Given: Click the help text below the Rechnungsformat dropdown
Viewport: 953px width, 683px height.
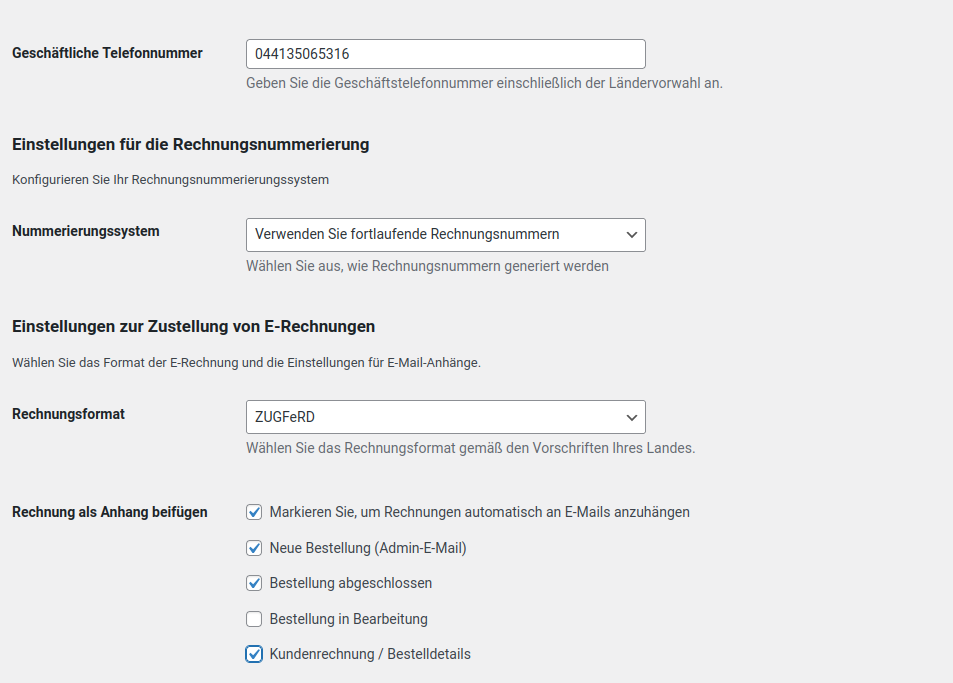Looking at the screenshot, I should click(470, 448).
